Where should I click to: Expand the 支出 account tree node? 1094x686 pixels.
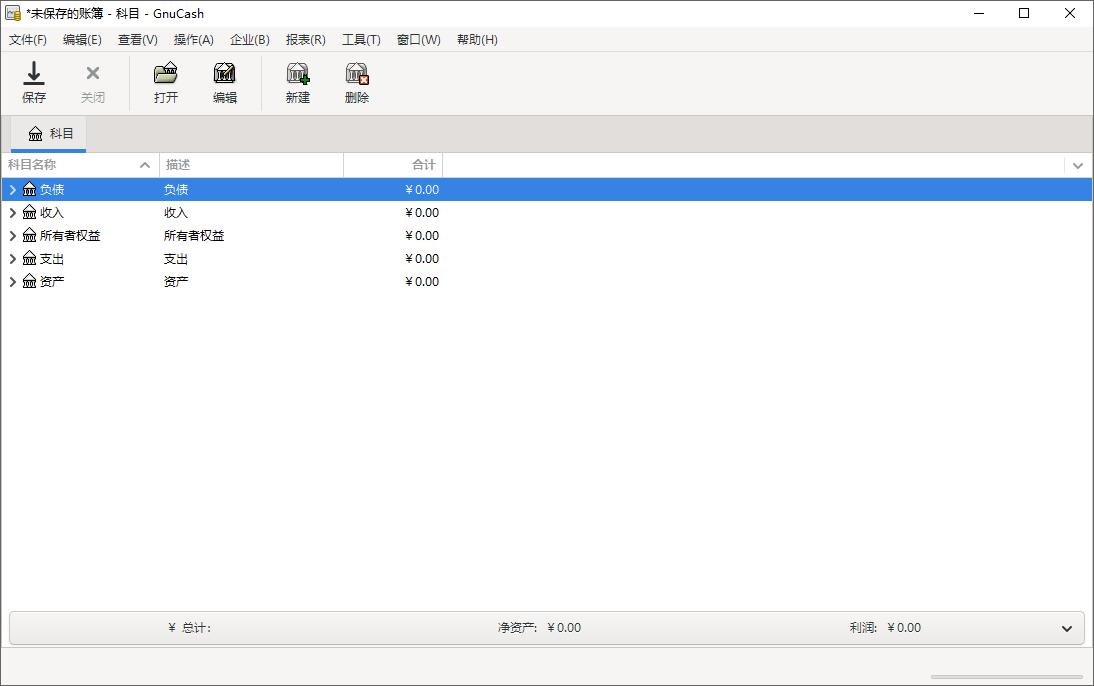(x=12, y=258)
